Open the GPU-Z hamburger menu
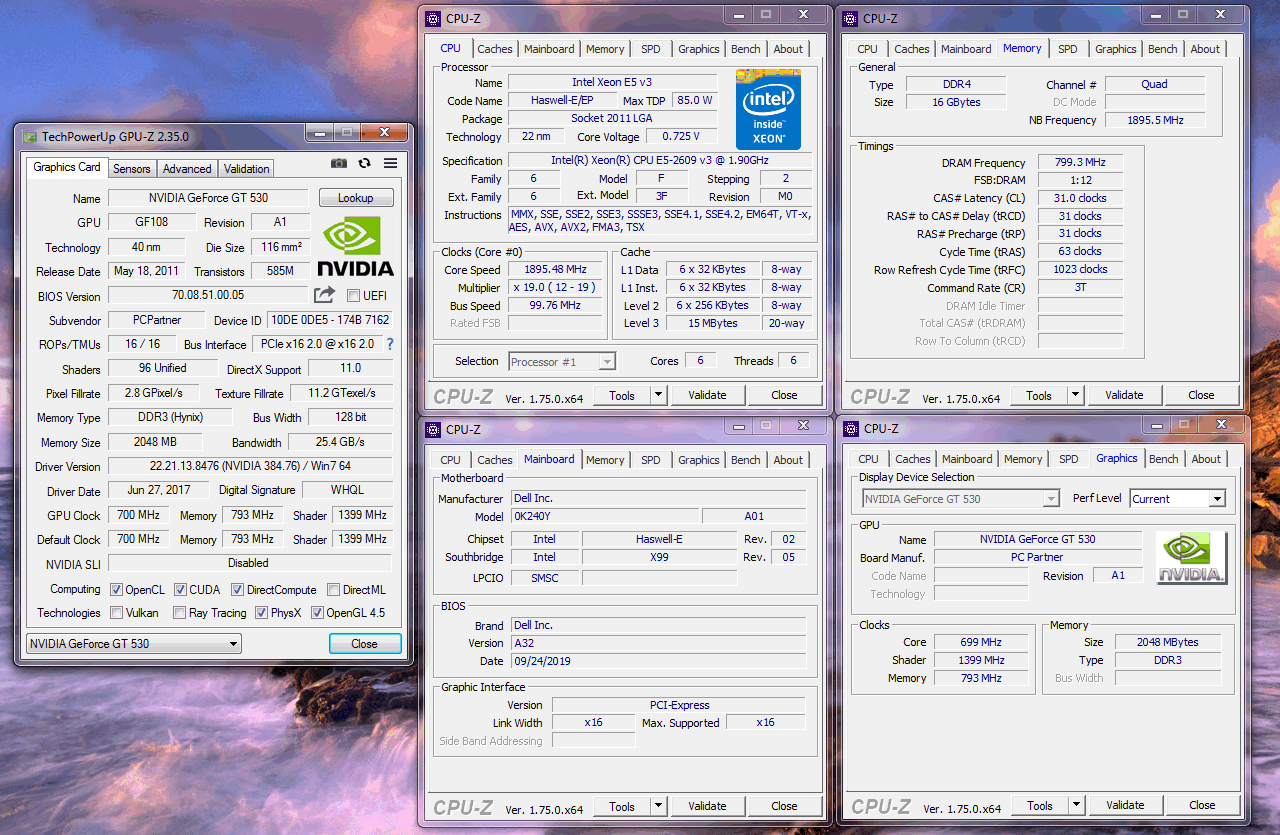This screenshot has height=835, width=1280. click(x=391, y=163)
